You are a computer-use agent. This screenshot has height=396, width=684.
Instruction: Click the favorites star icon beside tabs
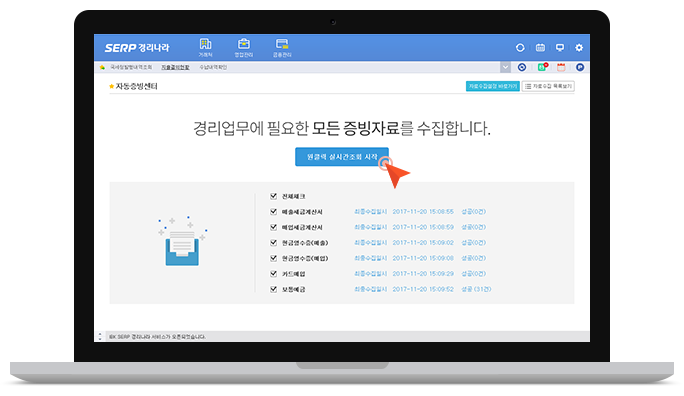pyautogui.click(x=102, y=67)
